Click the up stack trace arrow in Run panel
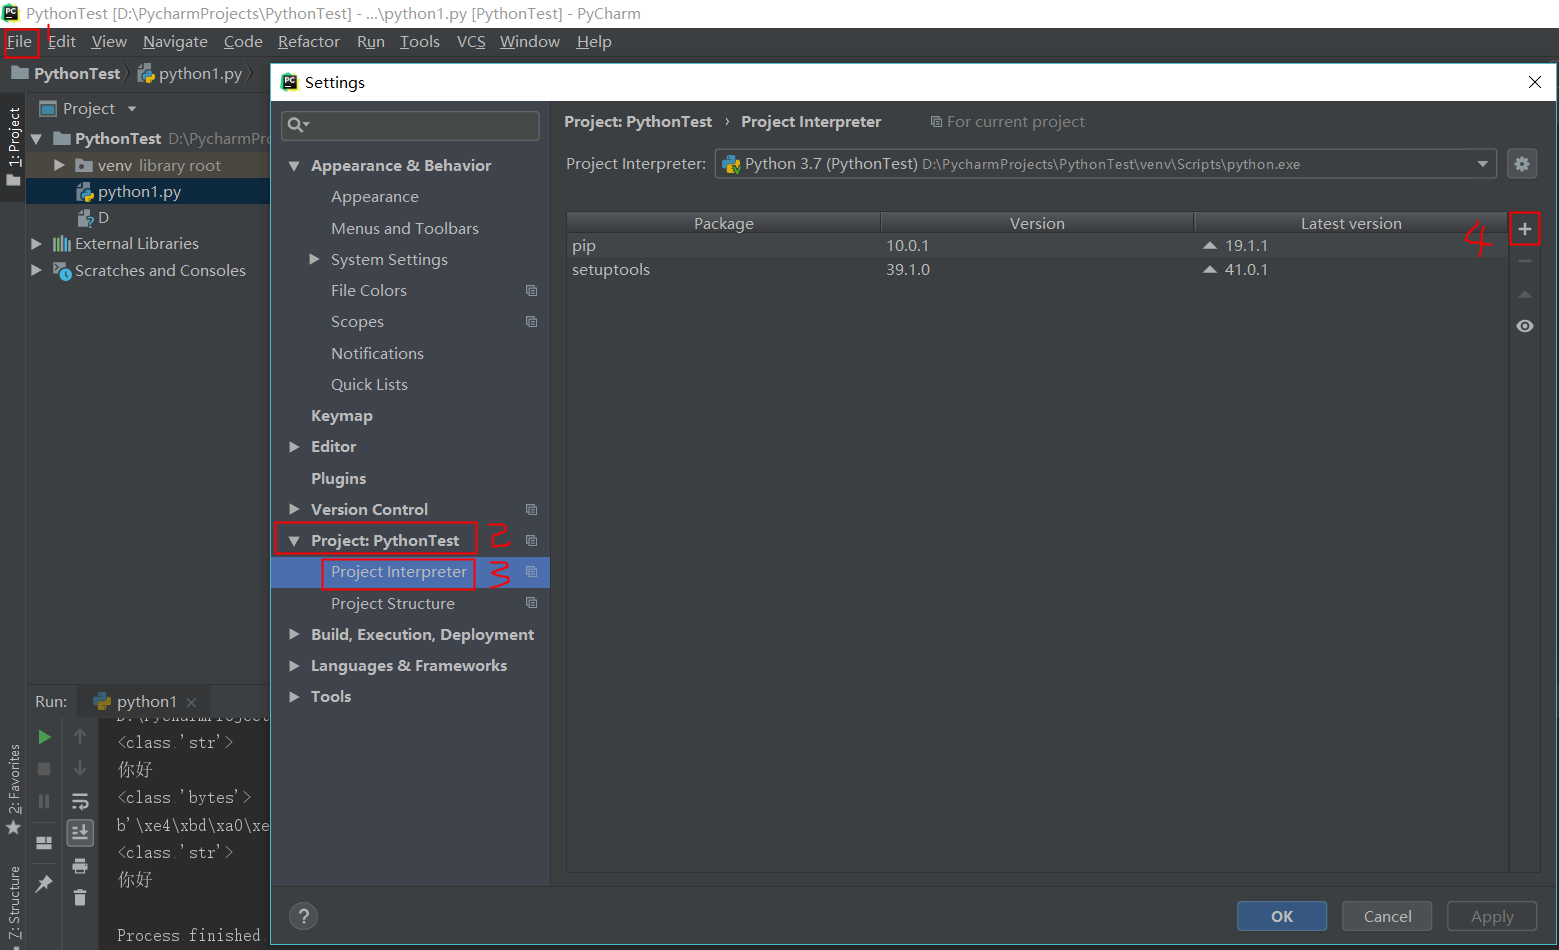 click(x=80, y=737)
